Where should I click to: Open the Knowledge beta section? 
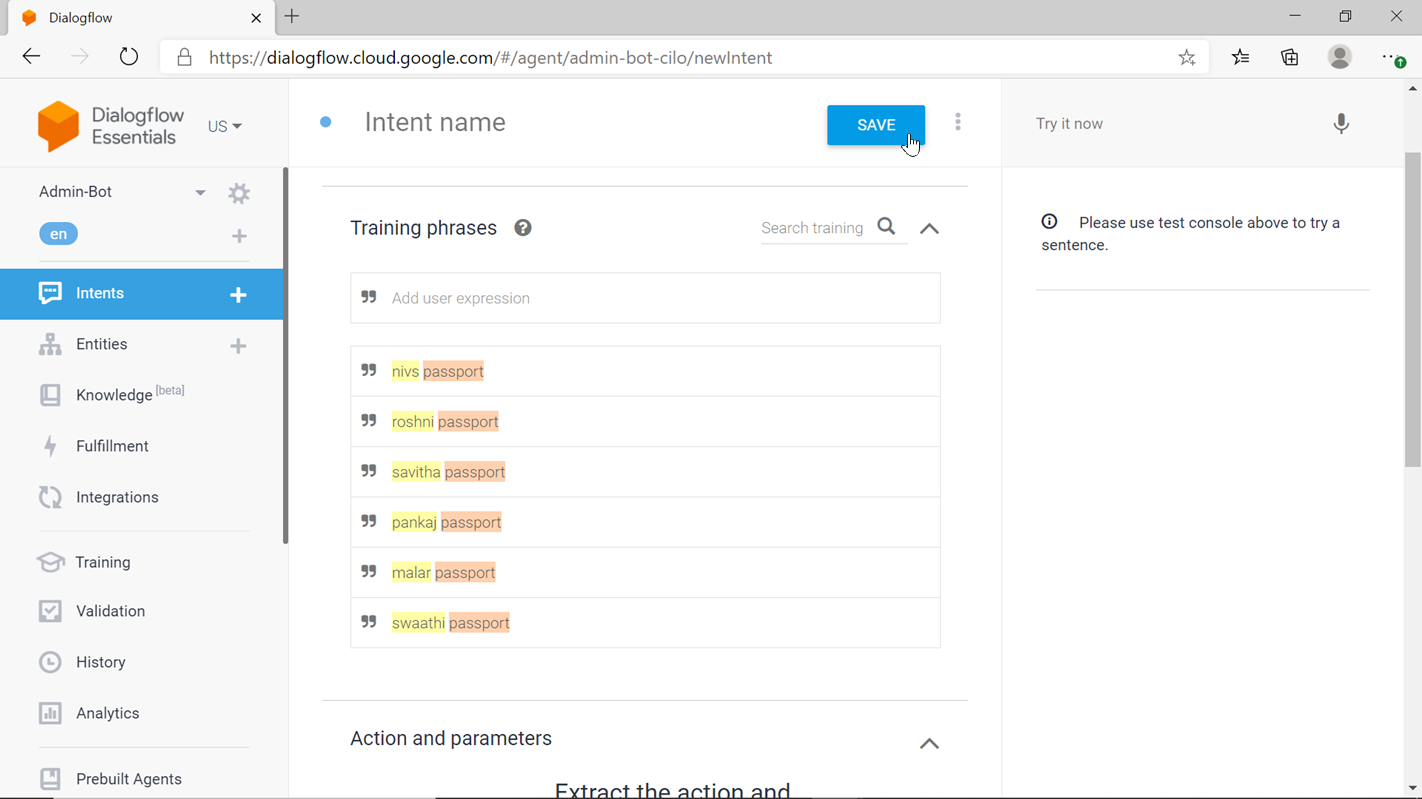[x=114, y=395]
